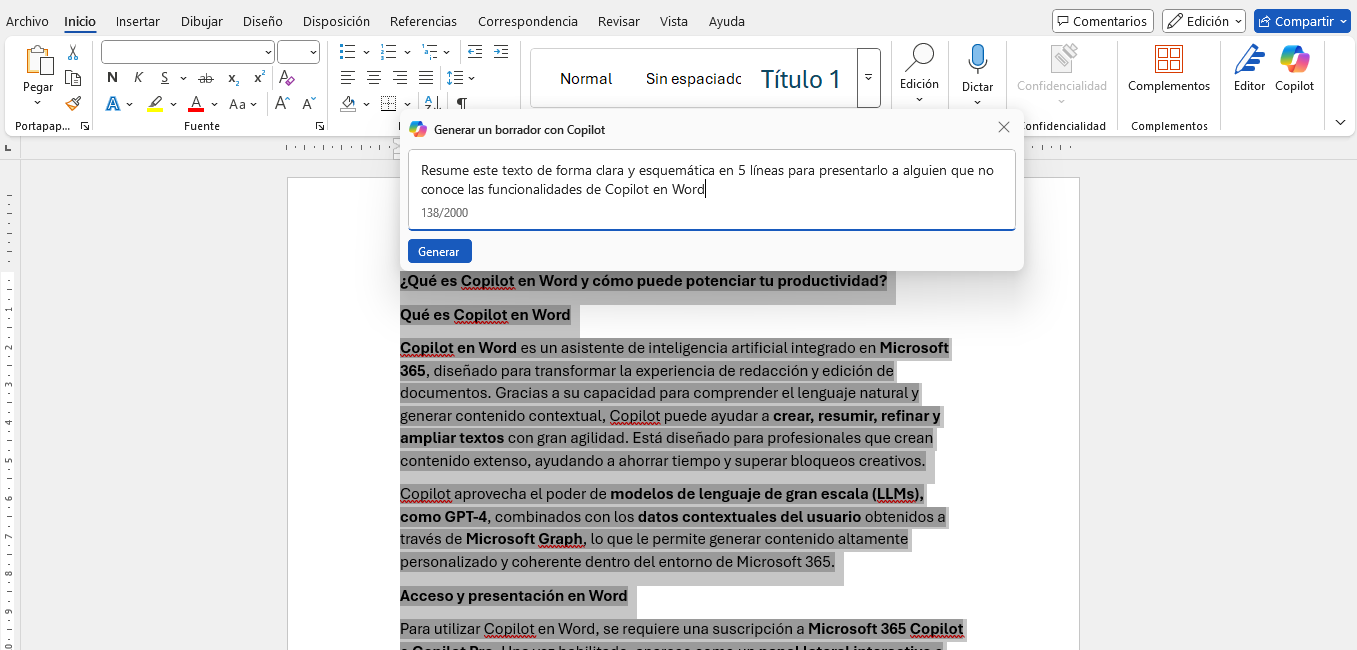
Task: Open font color dropdown arrow
Action: click(x=215, y=104)
